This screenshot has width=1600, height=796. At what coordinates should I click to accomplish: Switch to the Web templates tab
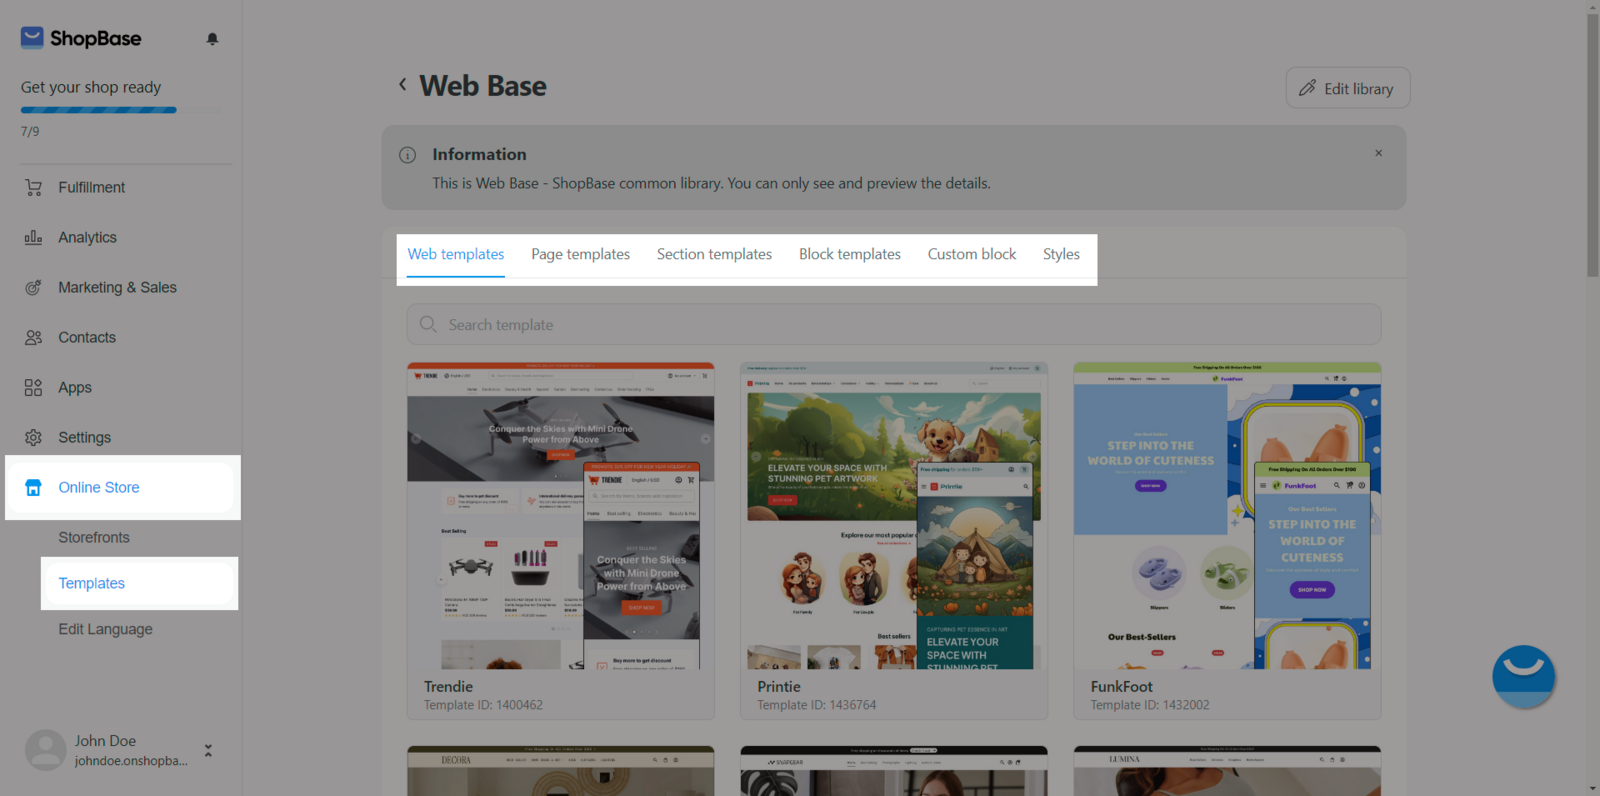click(x=456, y=254)
